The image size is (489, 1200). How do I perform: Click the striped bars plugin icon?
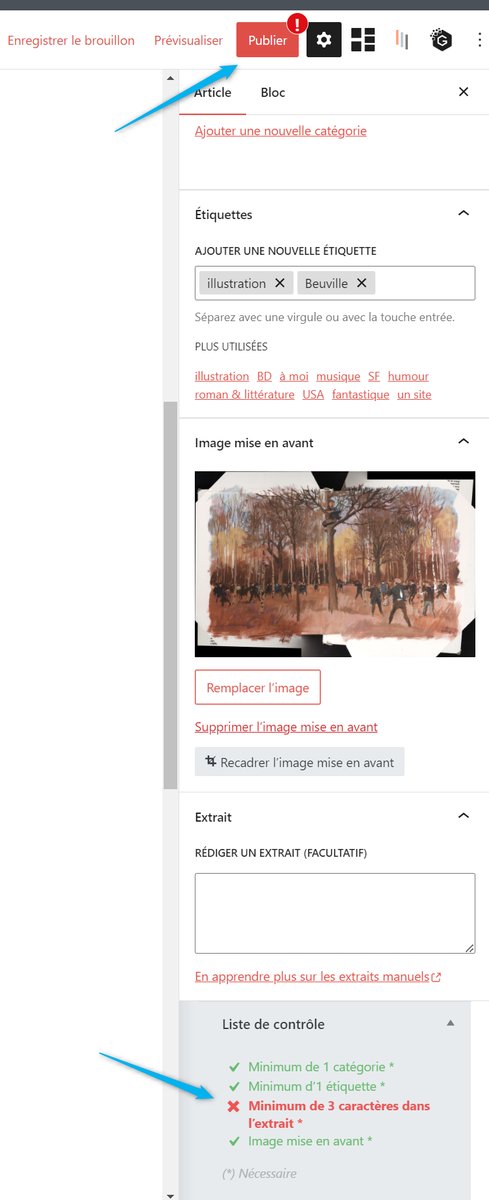tap(401, 40)
